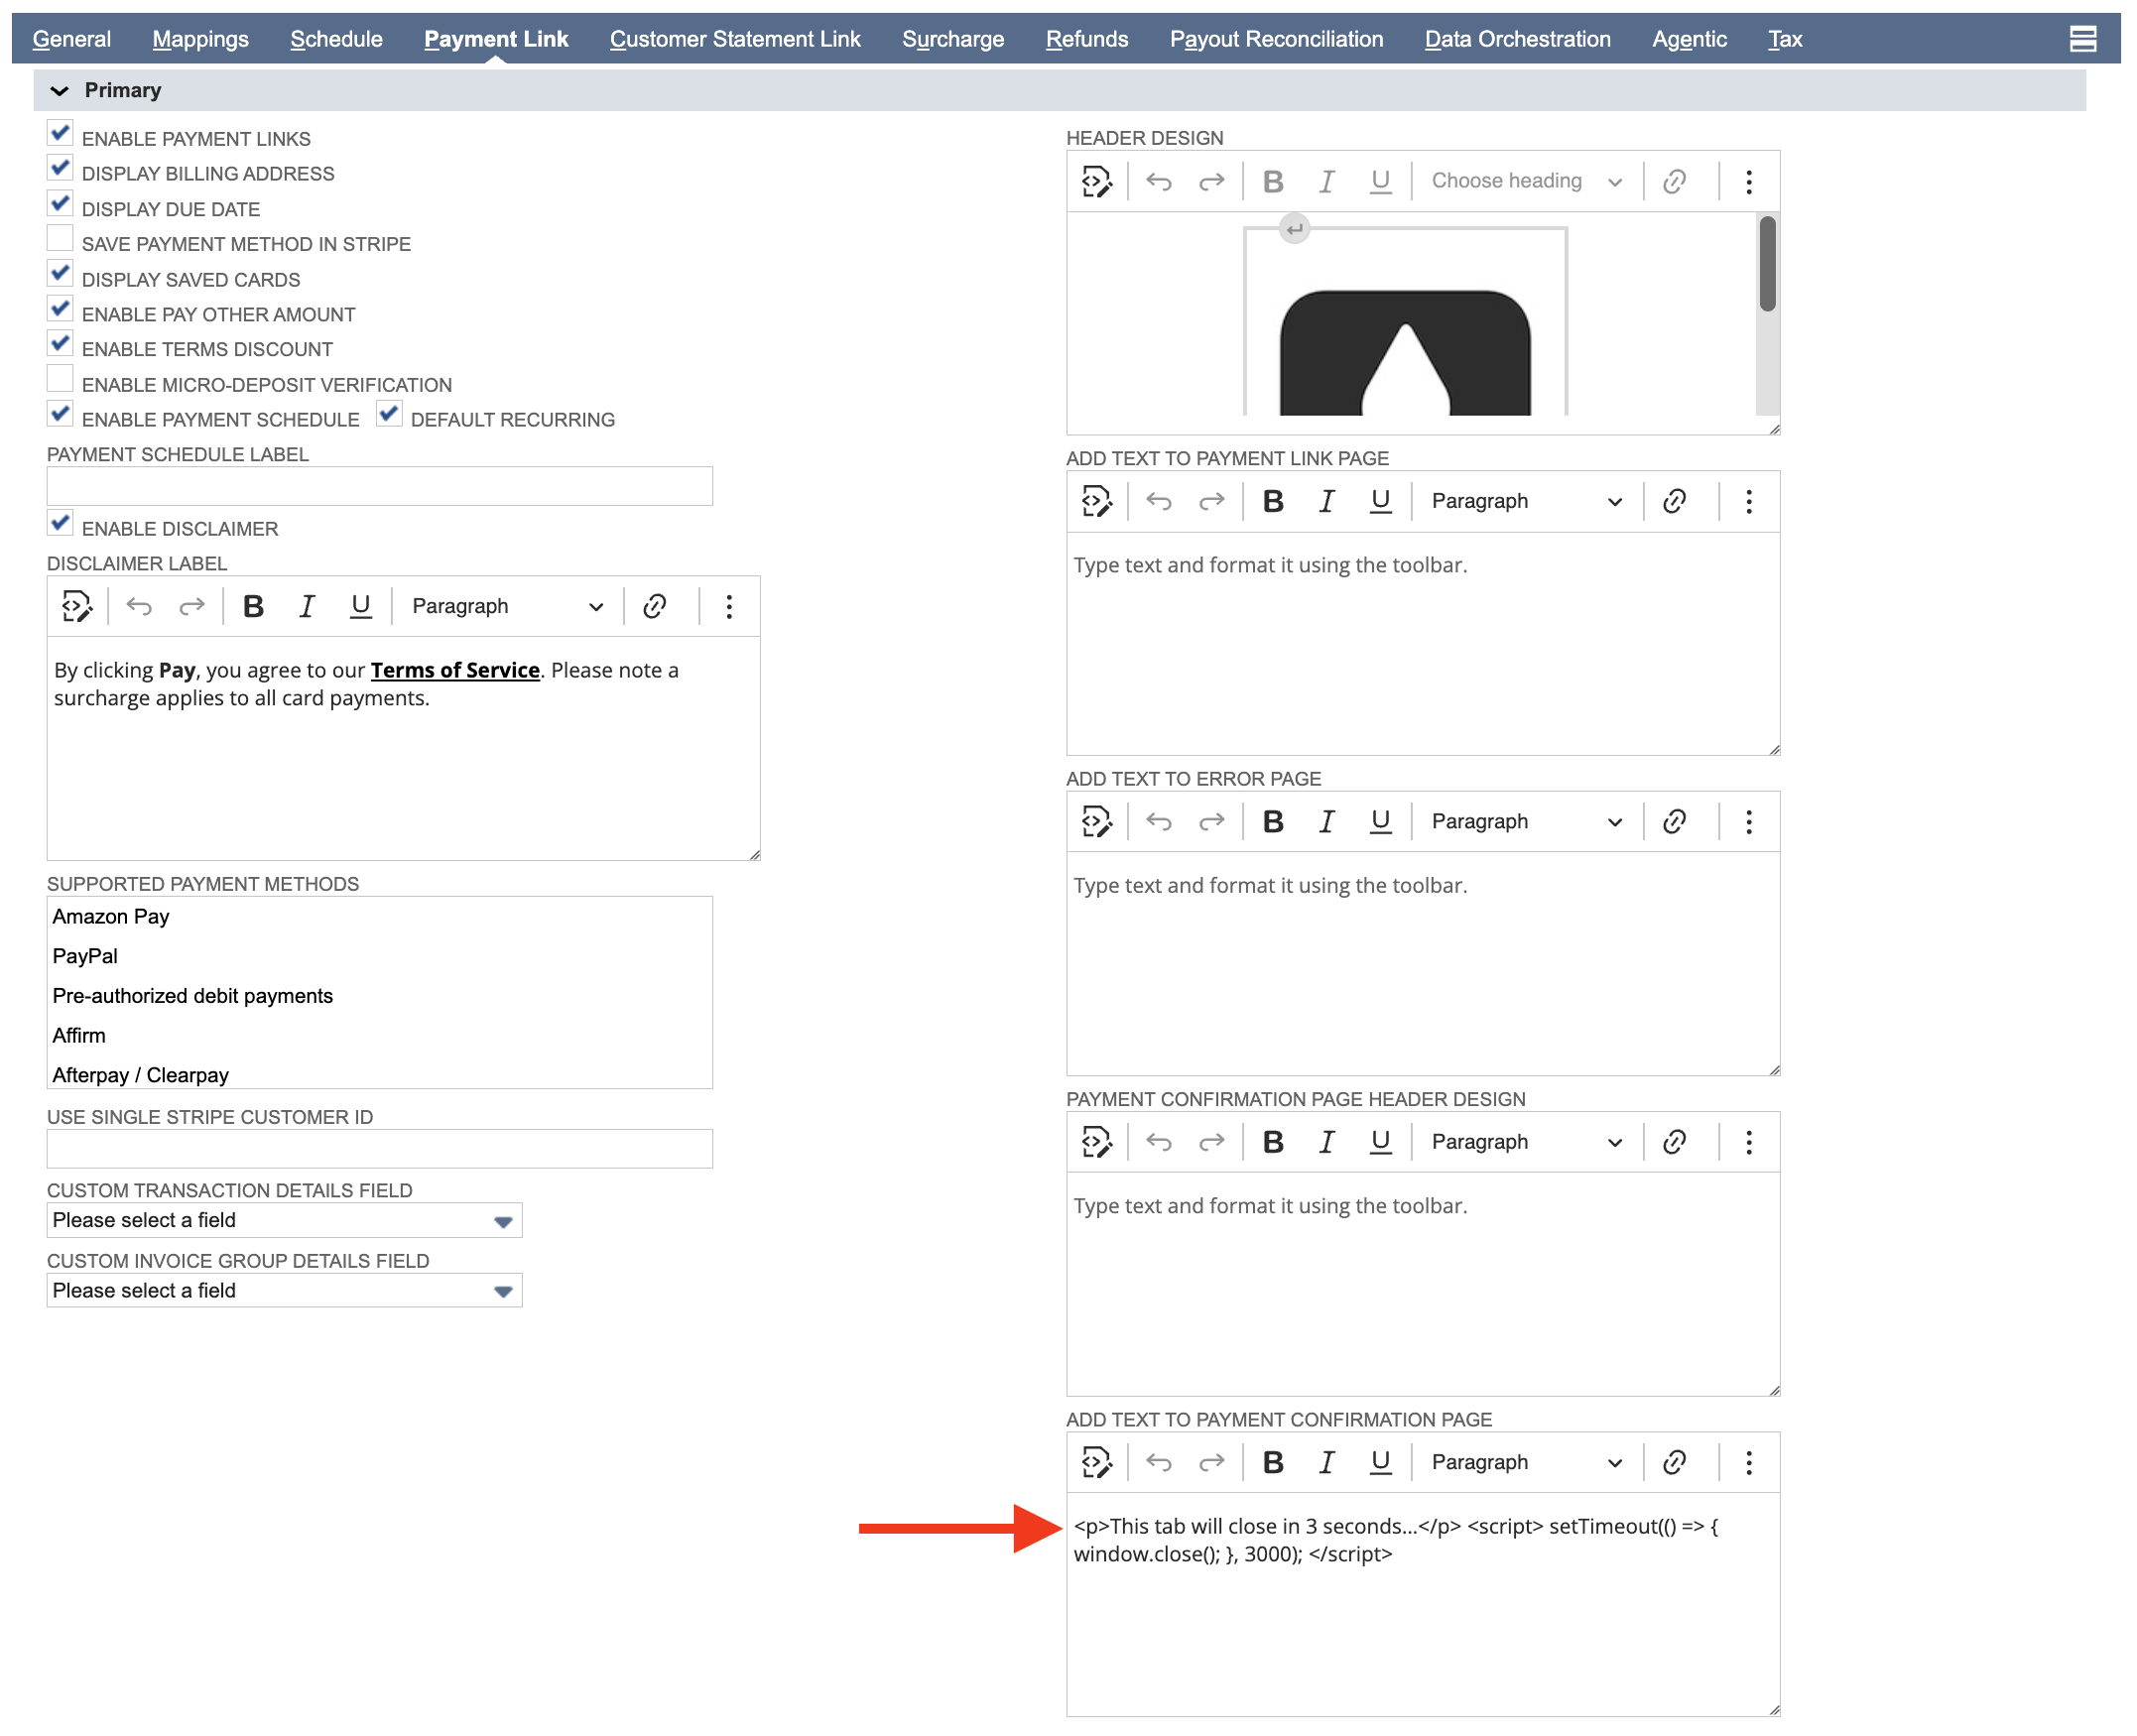The width and height of the screenshot is (2137, 1736).
Task: Toggle Enable Pay Other Amount checkbox
Action: 60,309
